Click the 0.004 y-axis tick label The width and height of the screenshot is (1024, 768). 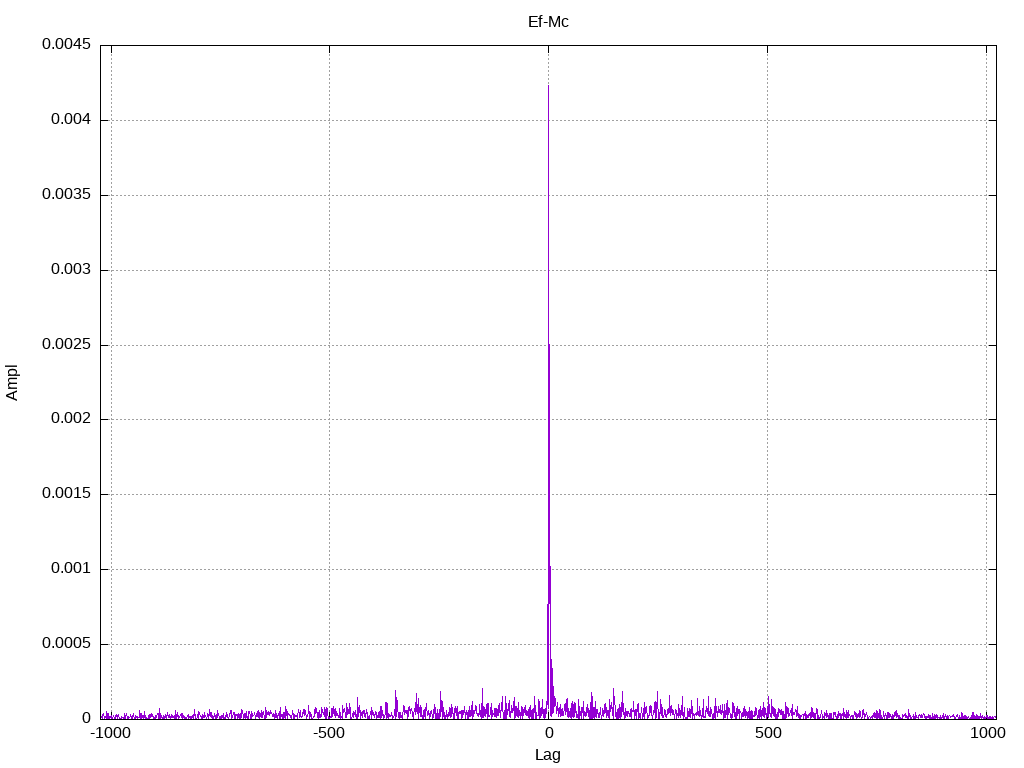click(71, 120)
